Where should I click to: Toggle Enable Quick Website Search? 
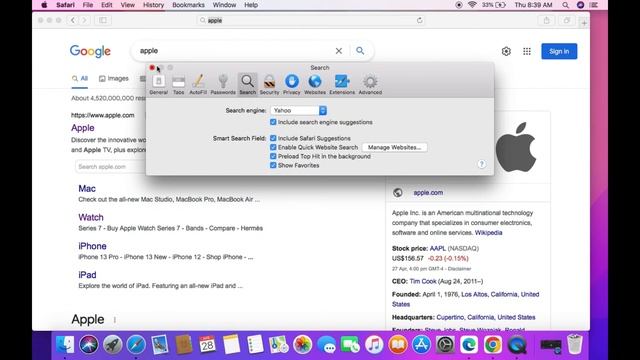pyautogui.click(x=273, y=147)
